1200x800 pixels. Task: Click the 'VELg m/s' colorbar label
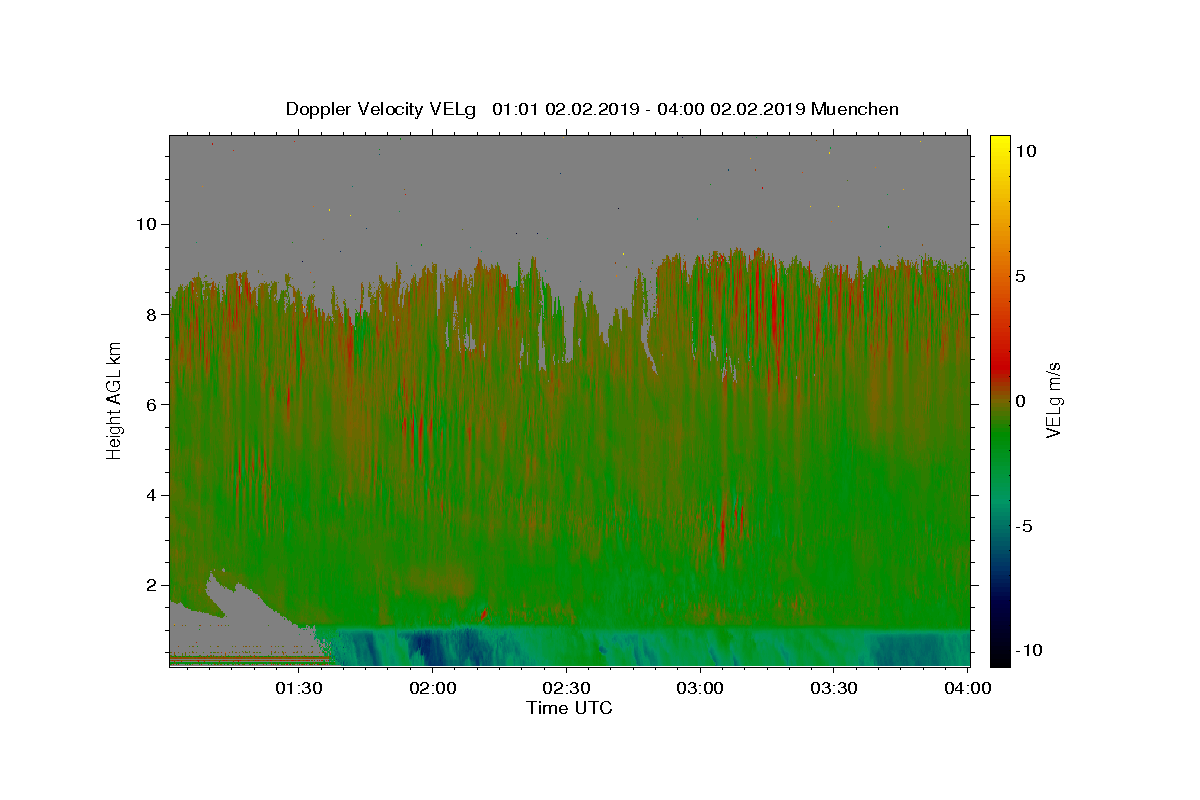[1053, 400]
